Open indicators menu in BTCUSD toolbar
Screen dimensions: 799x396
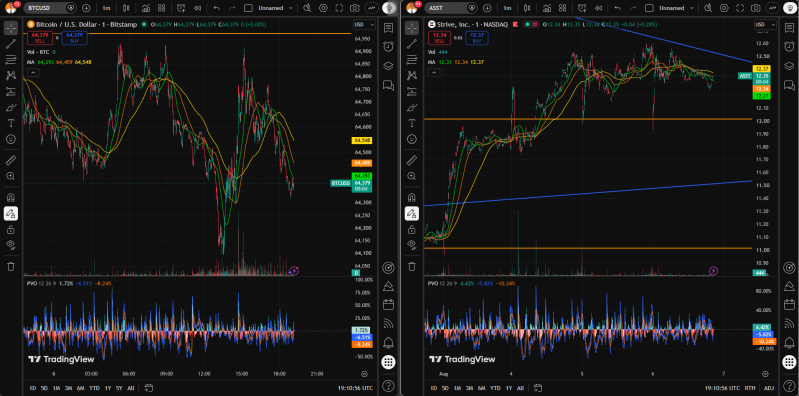(146, 8)
